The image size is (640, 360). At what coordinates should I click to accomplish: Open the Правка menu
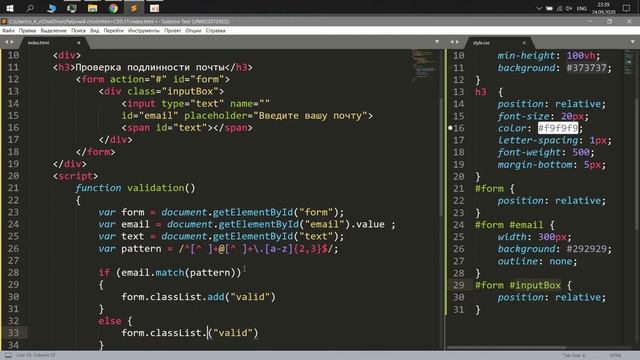[27, 31]
